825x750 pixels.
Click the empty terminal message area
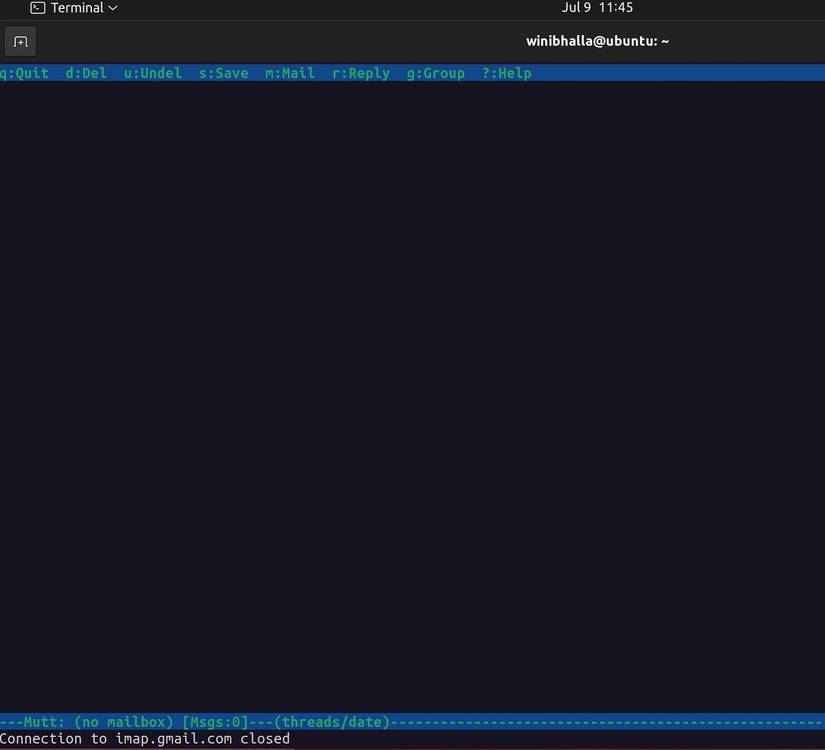[x=412, y=400]
